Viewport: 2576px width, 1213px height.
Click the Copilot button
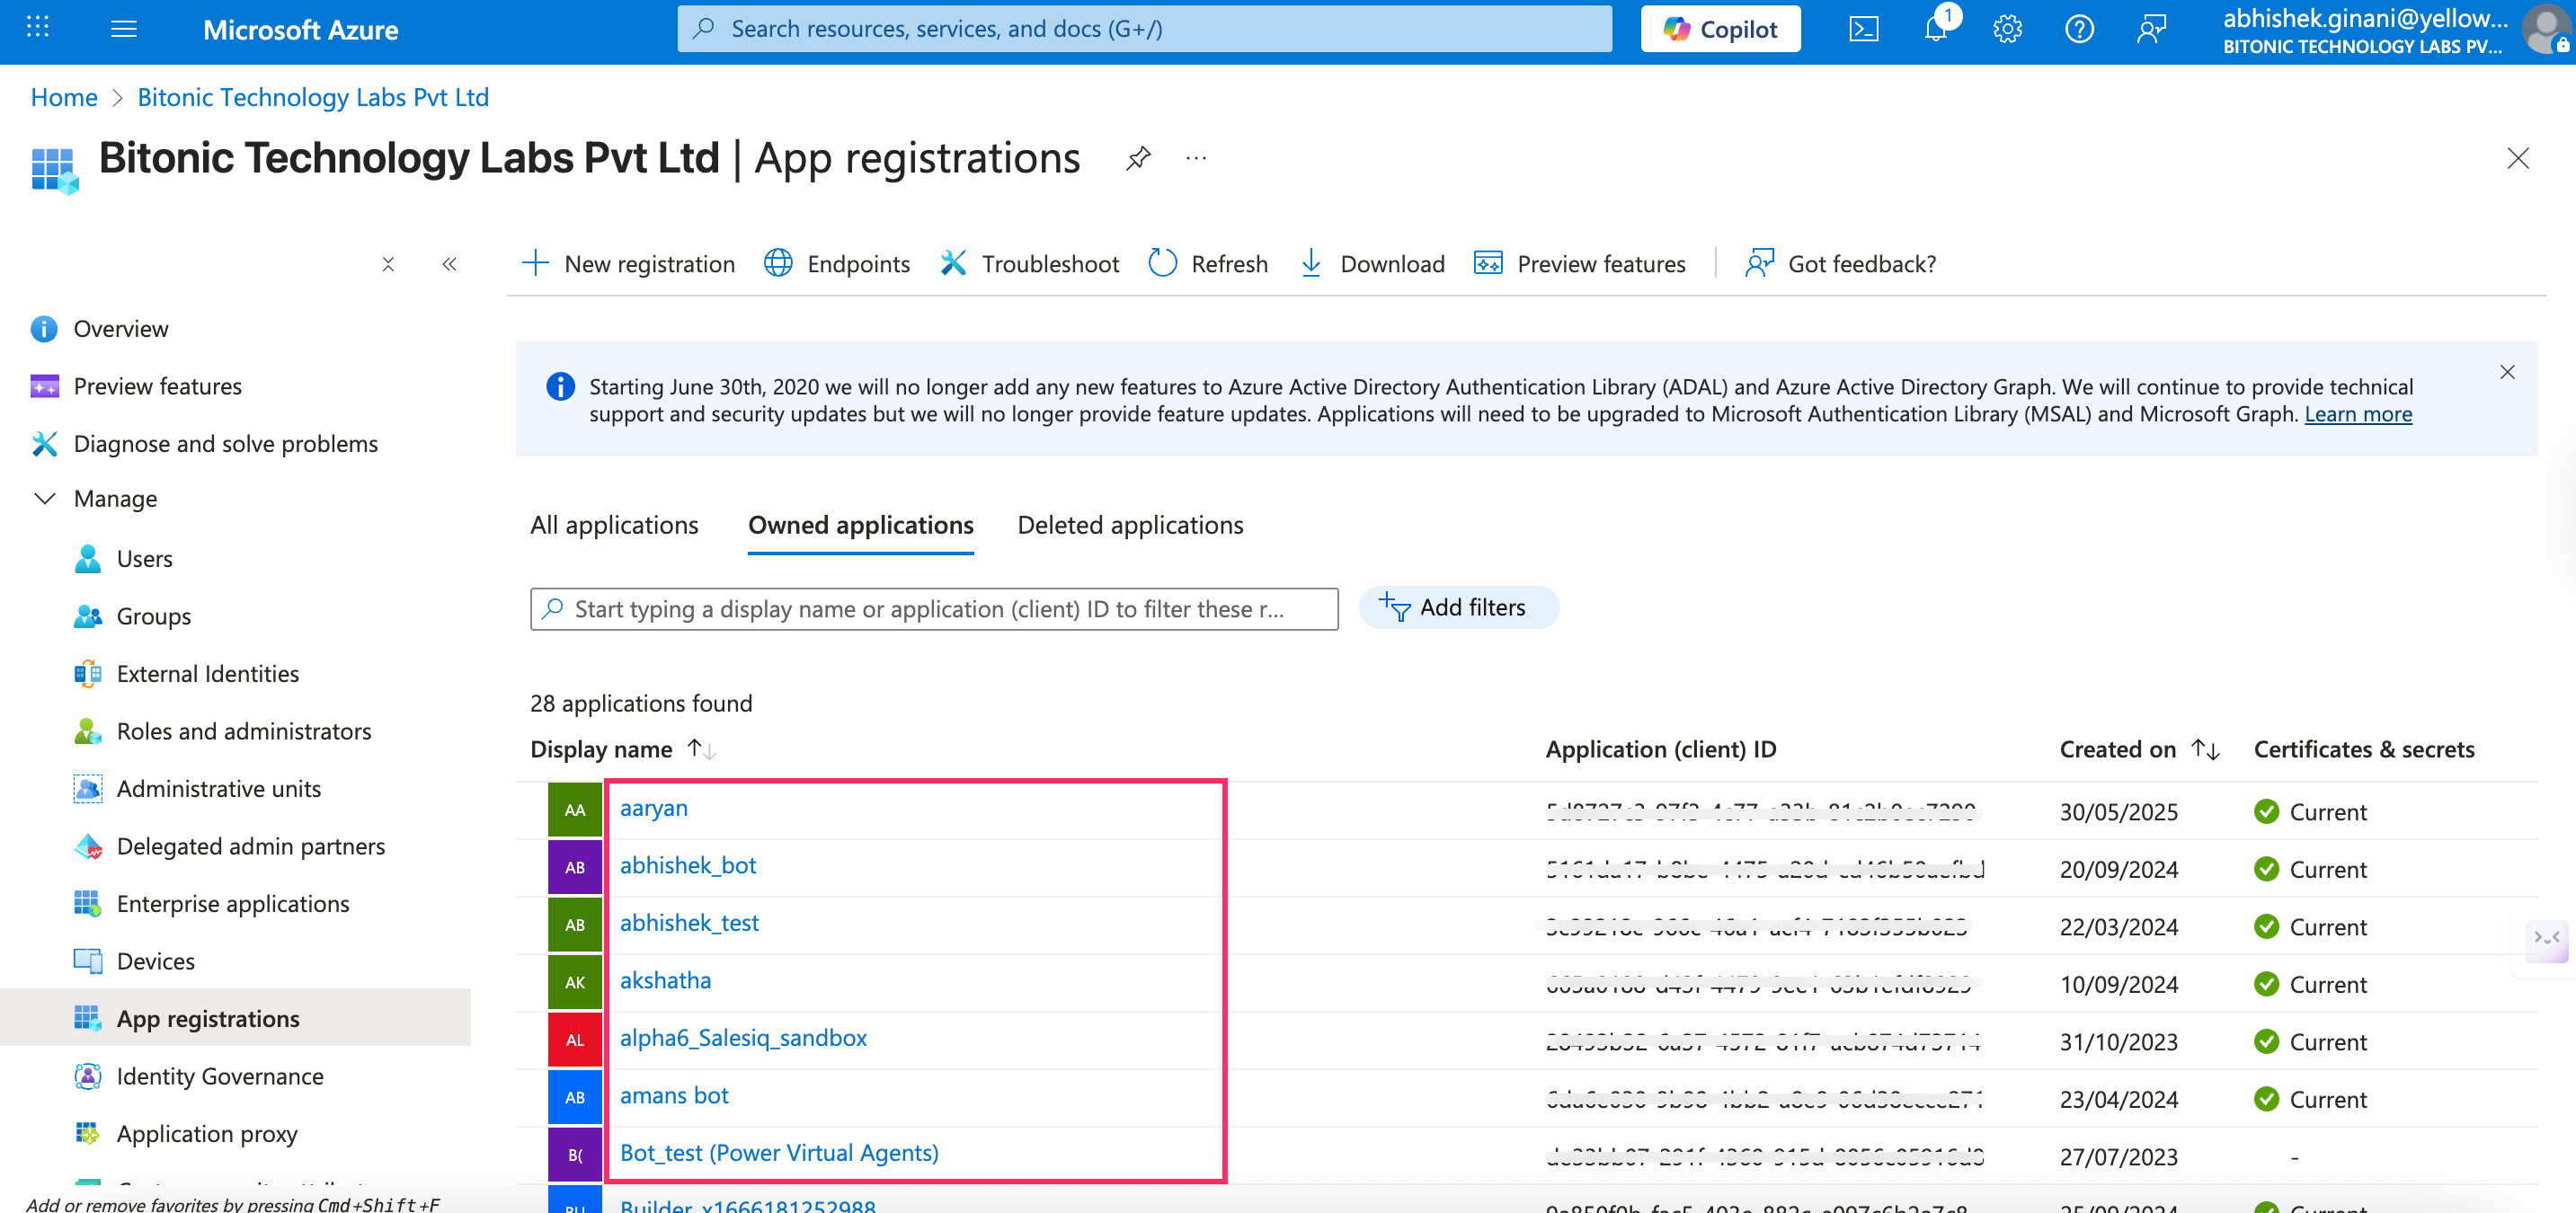click(x=1720, y=29)
